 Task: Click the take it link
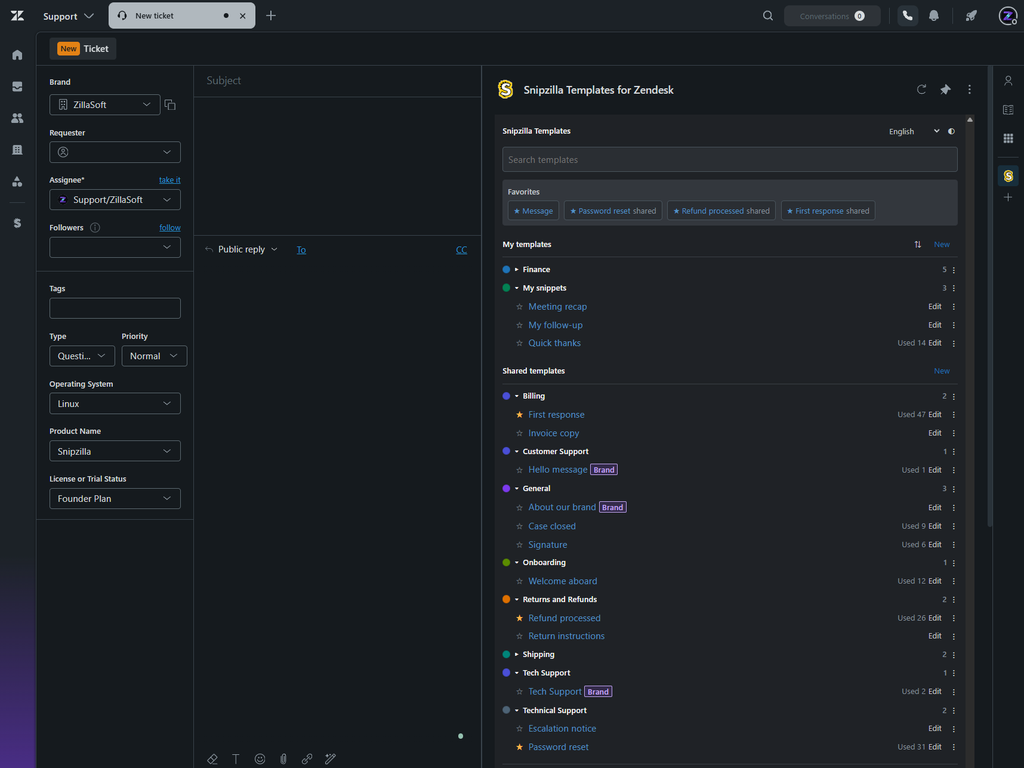click(170, 180)
